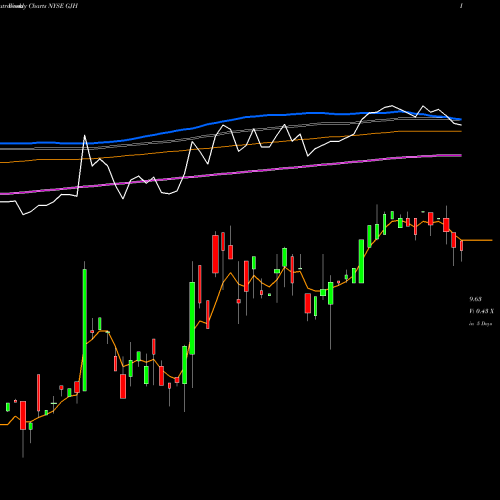The image size is (500, 500).
Task: Click the 'Charts NYSE GIH' chart title
Action: 53,6
